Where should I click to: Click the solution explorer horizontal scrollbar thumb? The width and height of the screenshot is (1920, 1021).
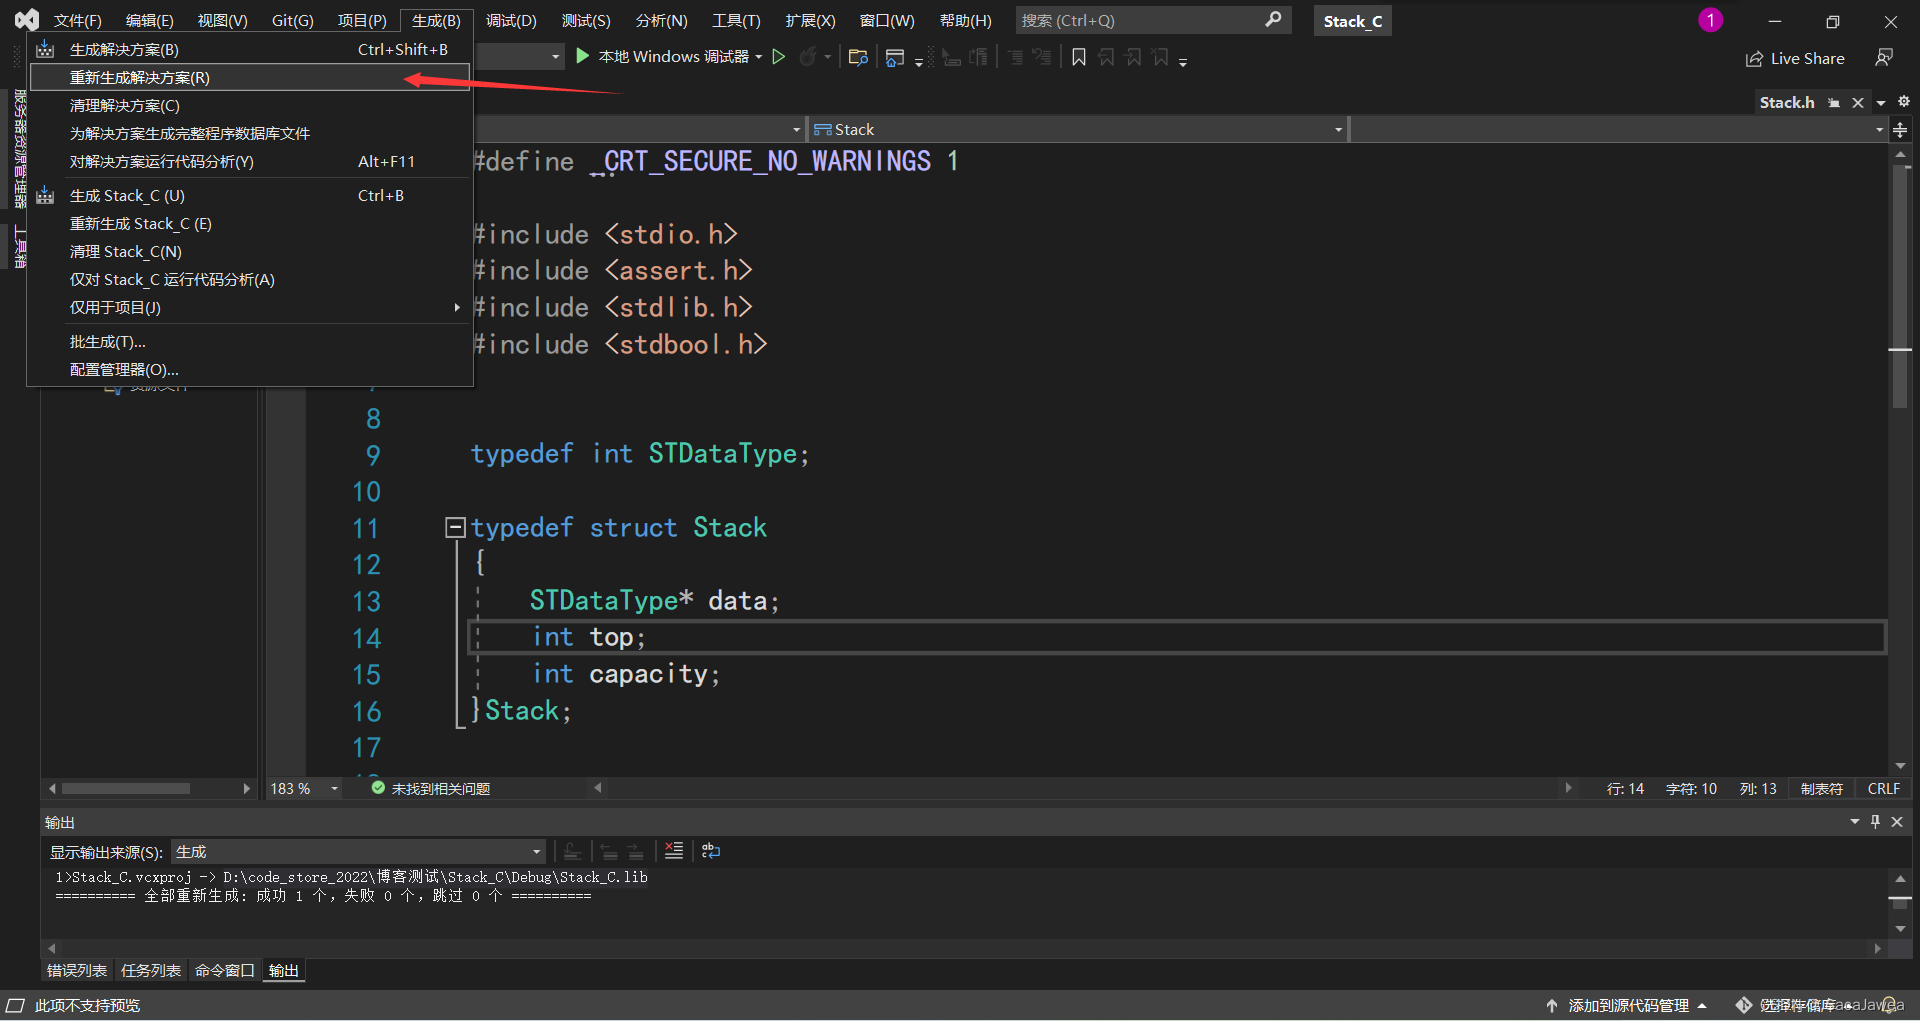[x=126, y=789]
